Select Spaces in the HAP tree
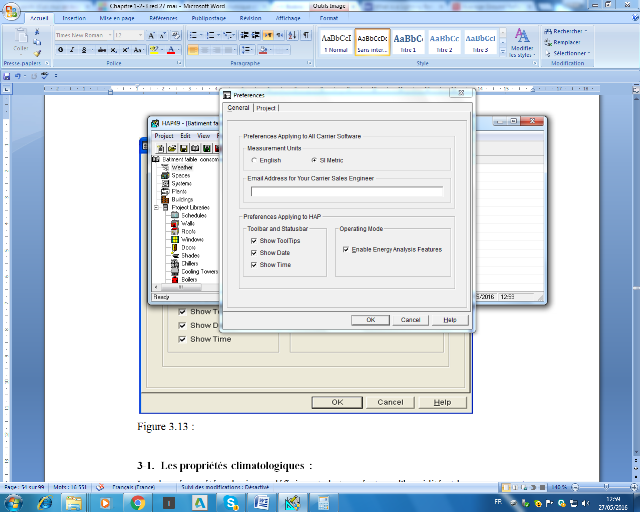This screenshot has width=640, height=512. pos(181,175)
